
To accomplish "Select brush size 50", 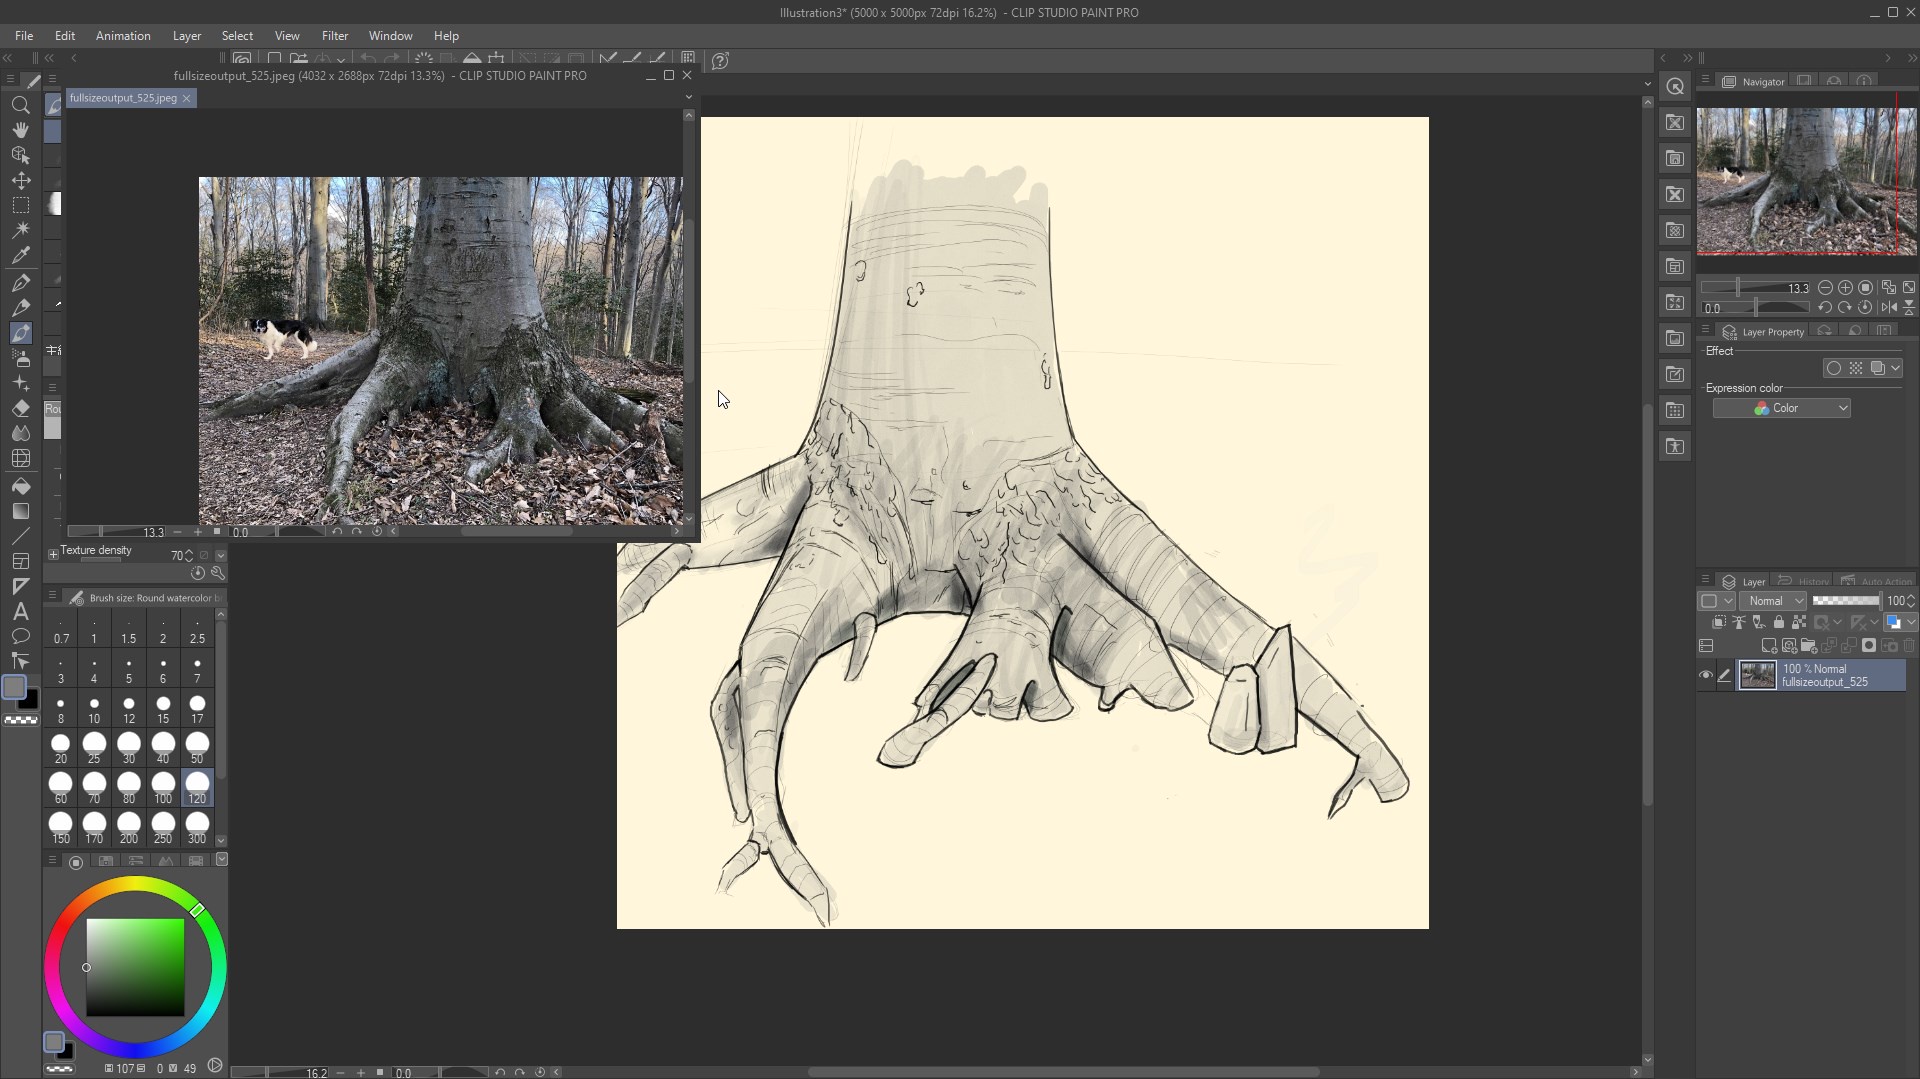I will (x=197, y=748).
